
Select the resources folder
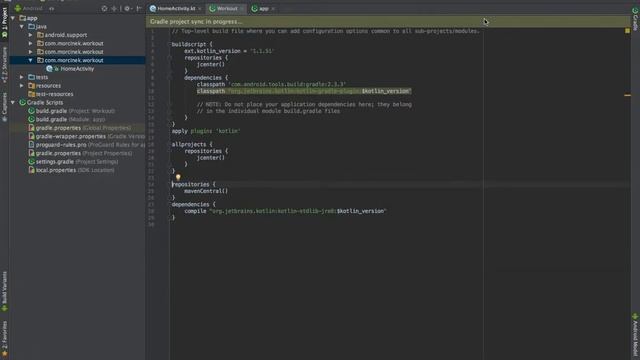44,86
